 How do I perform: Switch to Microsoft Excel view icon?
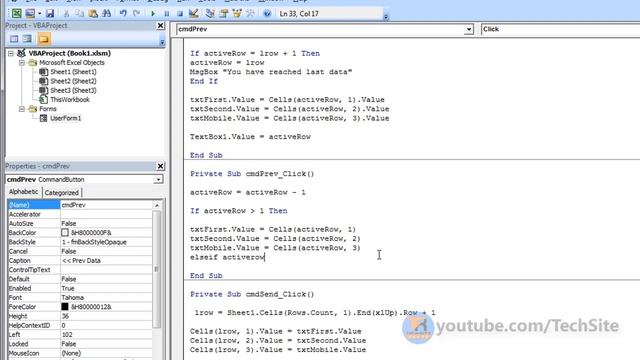16,13
